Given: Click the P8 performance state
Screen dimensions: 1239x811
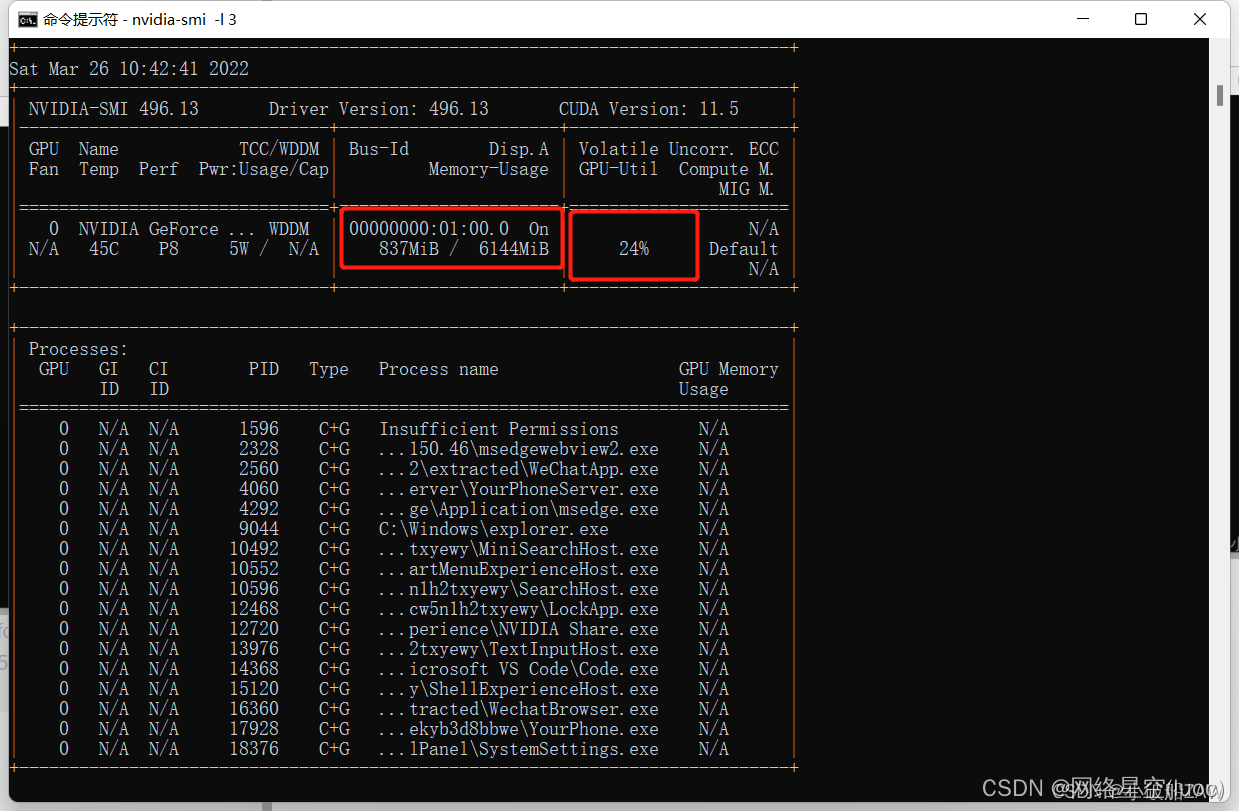Looking at the screenshot, I should [169, 249].
